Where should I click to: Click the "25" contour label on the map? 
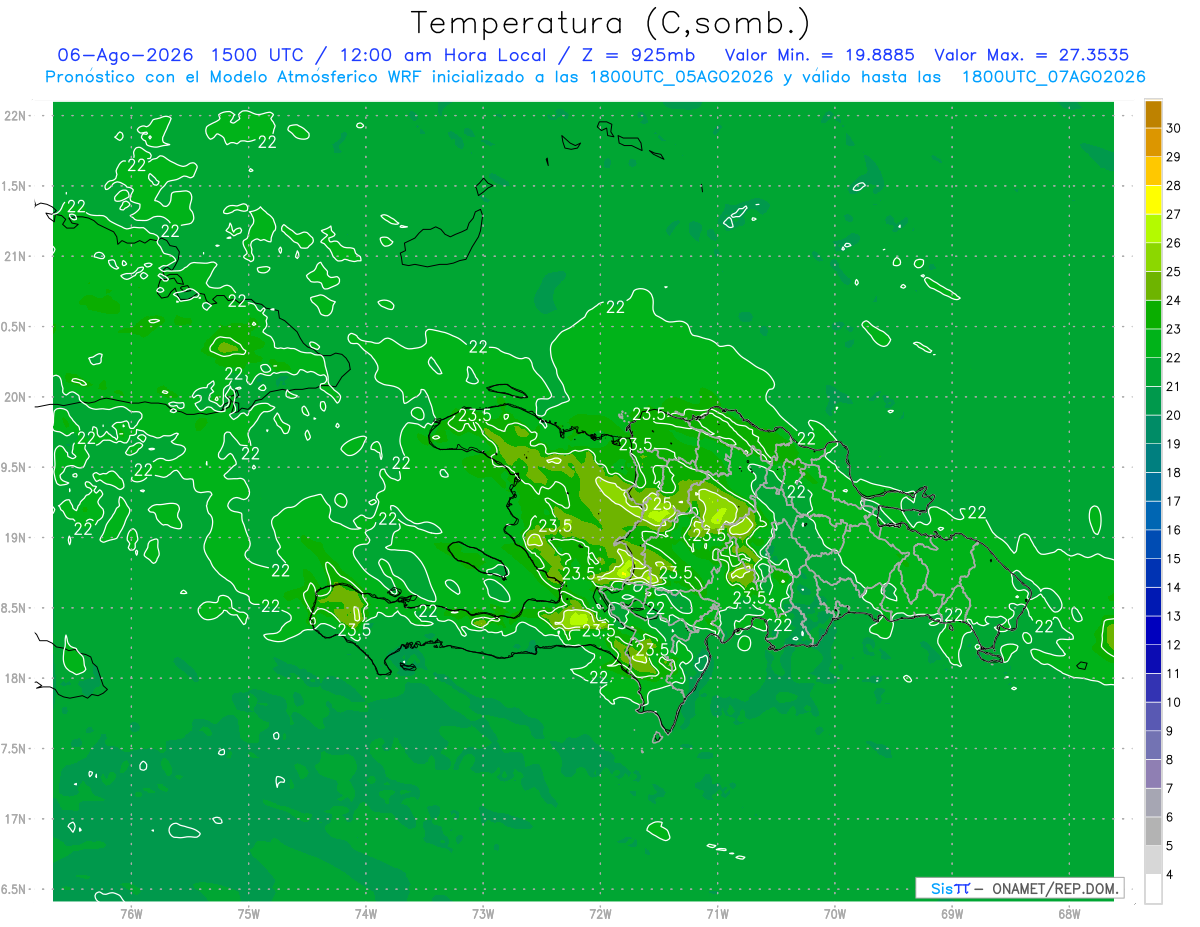click(x=661, y=505)
